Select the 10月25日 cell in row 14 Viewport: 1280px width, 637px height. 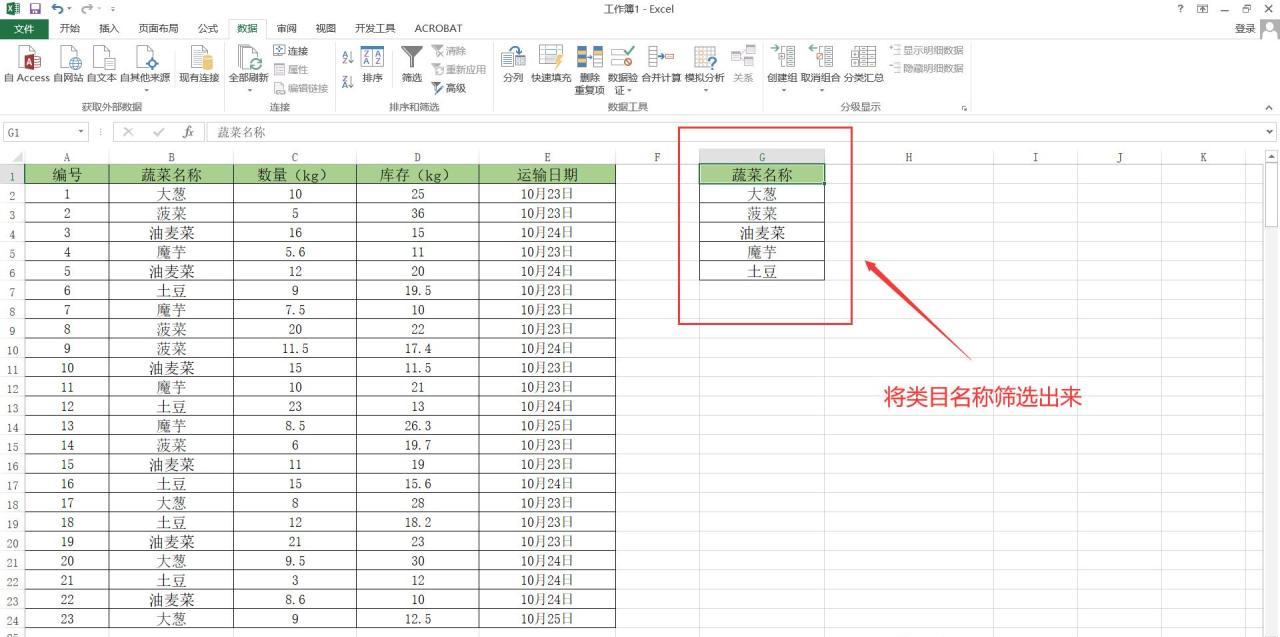pyautogui.click(x=547, y=426)
